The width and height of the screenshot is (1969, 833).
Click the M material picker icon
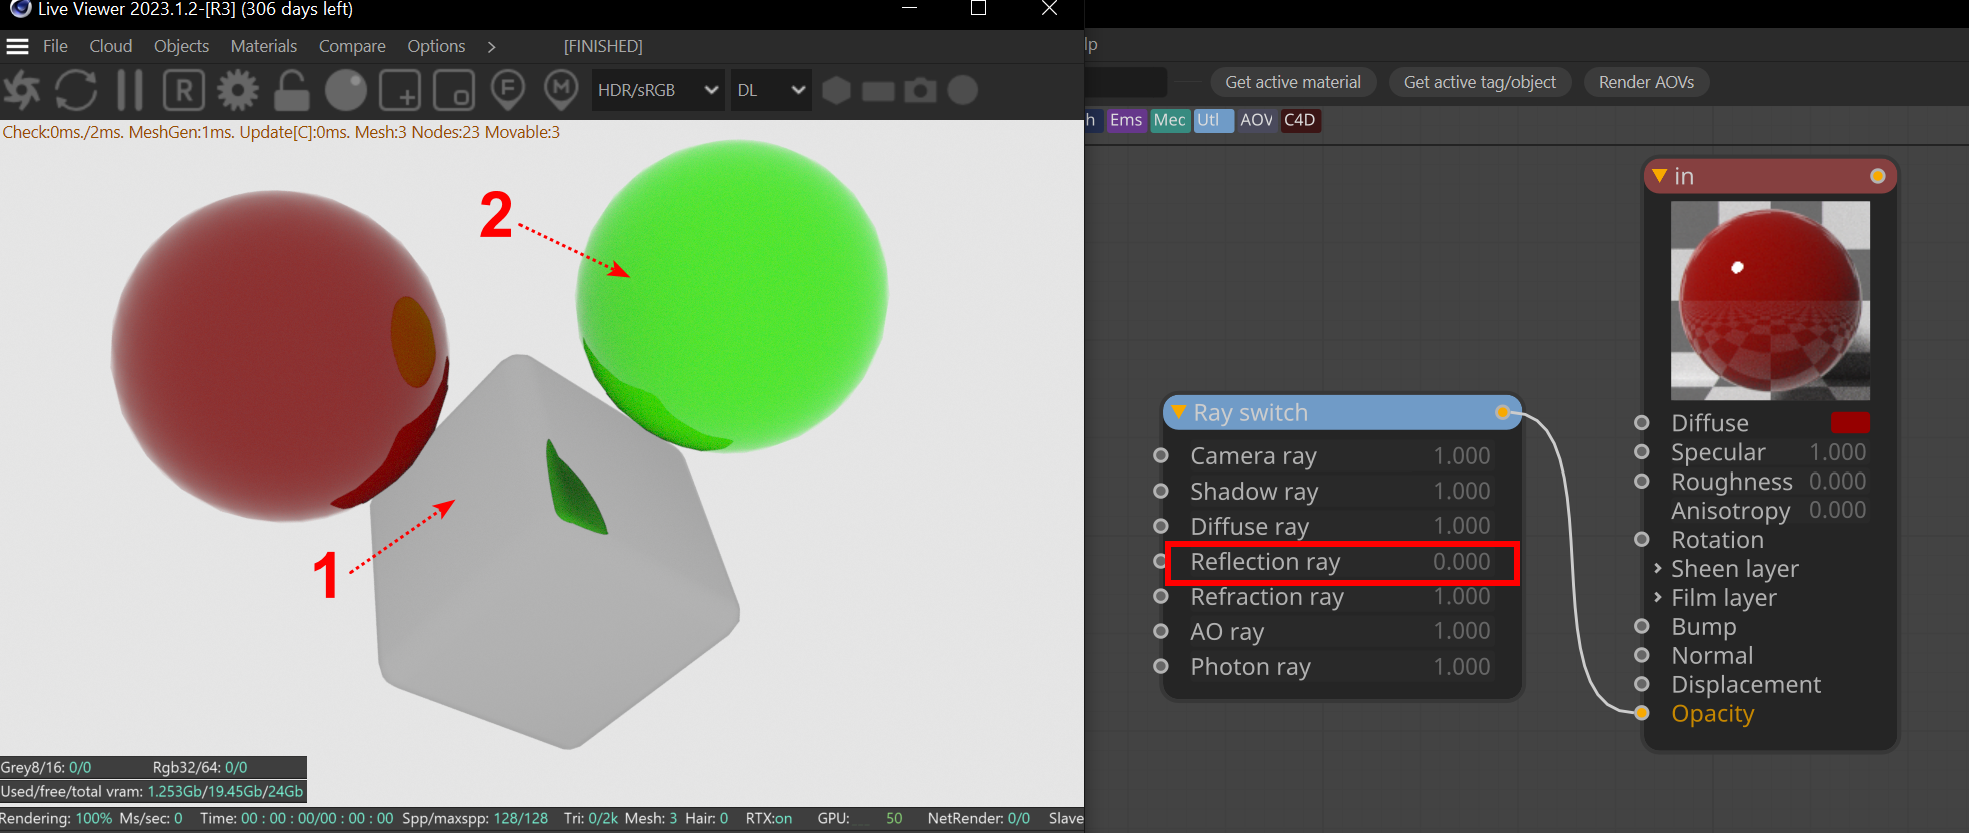point(561,90)
